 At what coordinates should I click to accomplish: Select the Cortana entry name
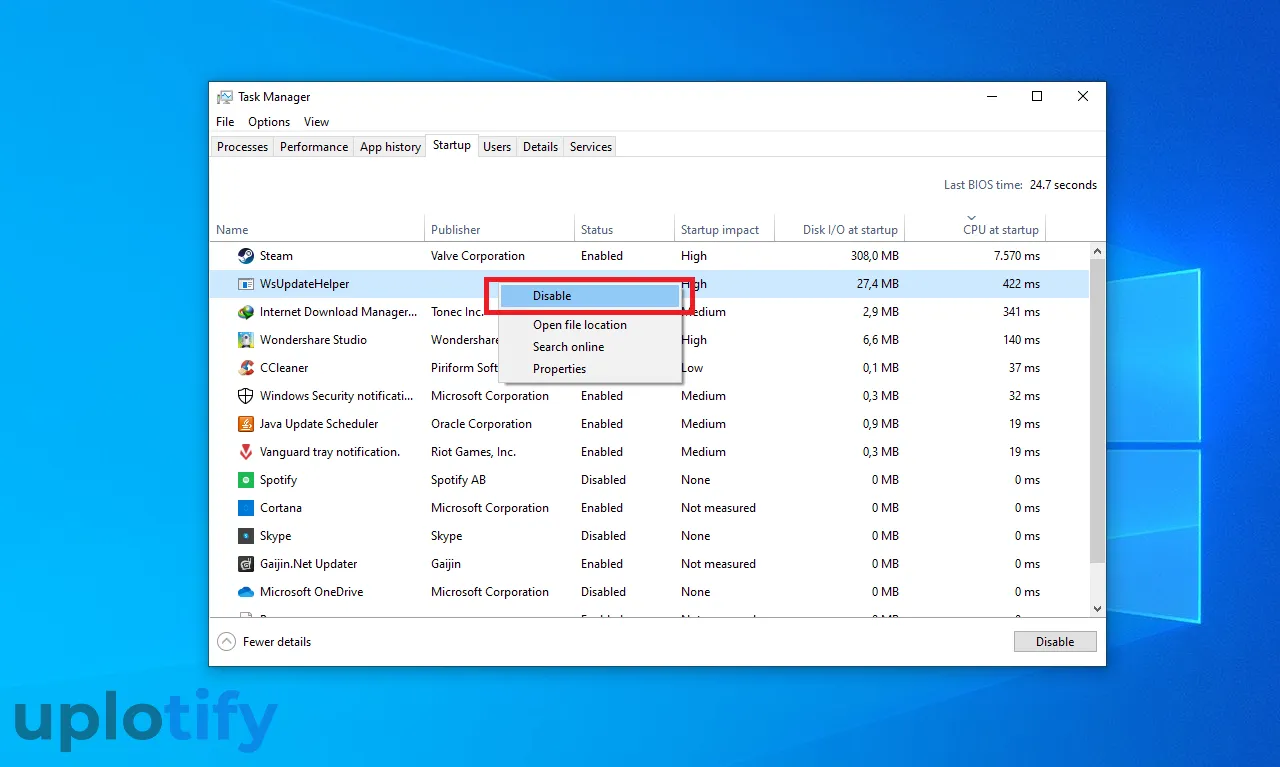(x=280, y=508)
